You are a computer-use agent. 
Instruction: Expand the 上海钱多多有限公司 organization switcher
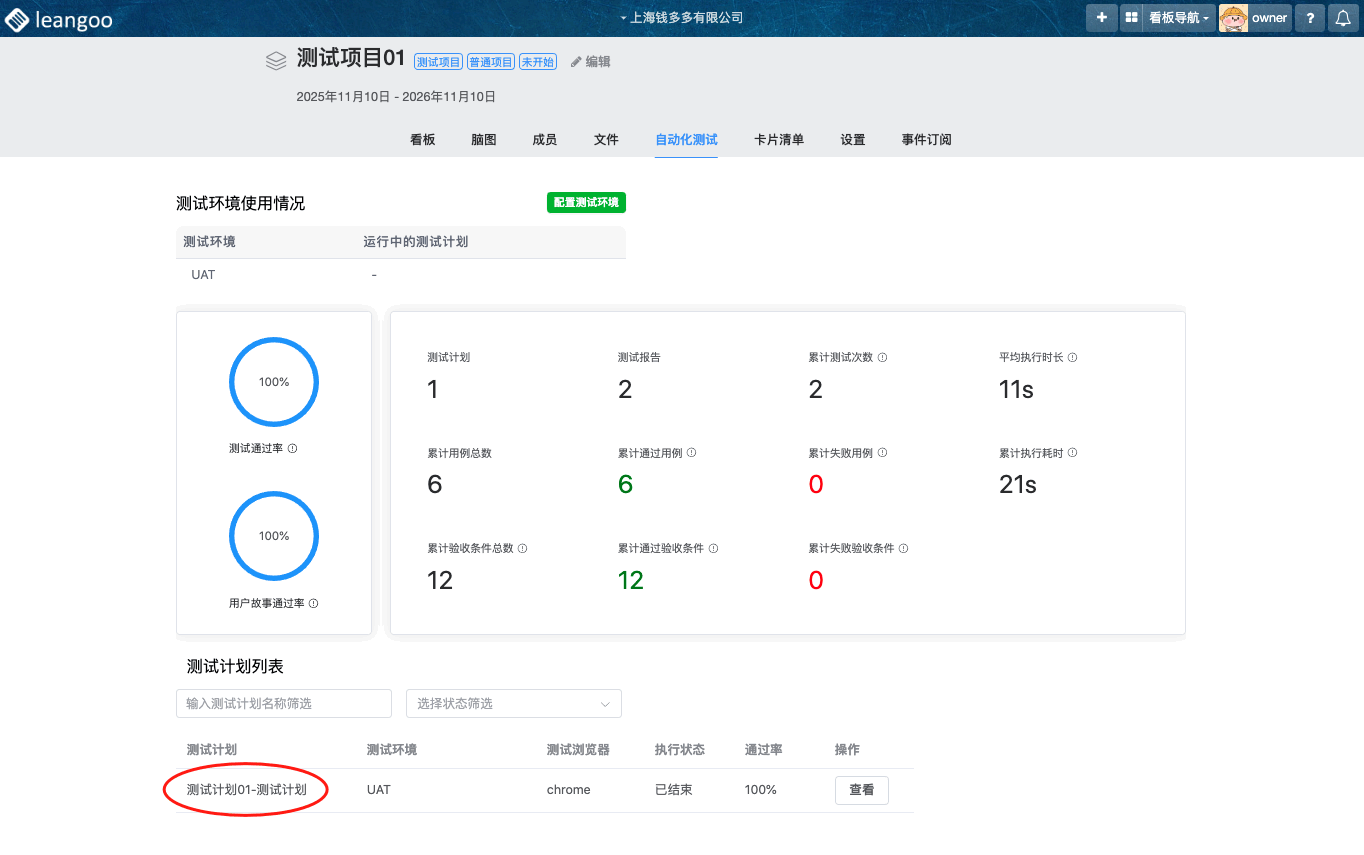point(682,18)
